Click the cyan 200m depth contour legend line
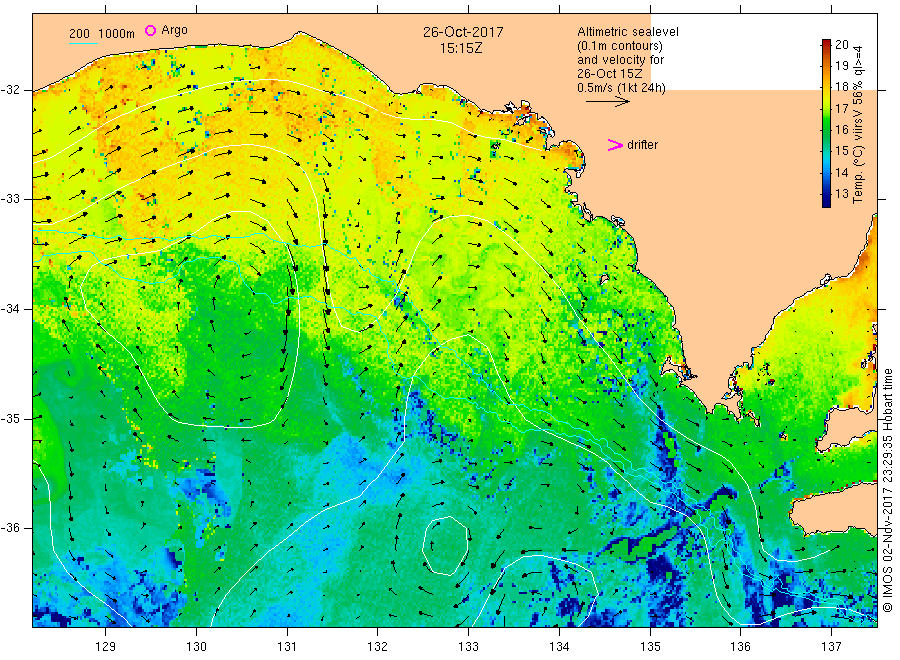900x660 pixels. pyautogui.click(x=83, y=43)
